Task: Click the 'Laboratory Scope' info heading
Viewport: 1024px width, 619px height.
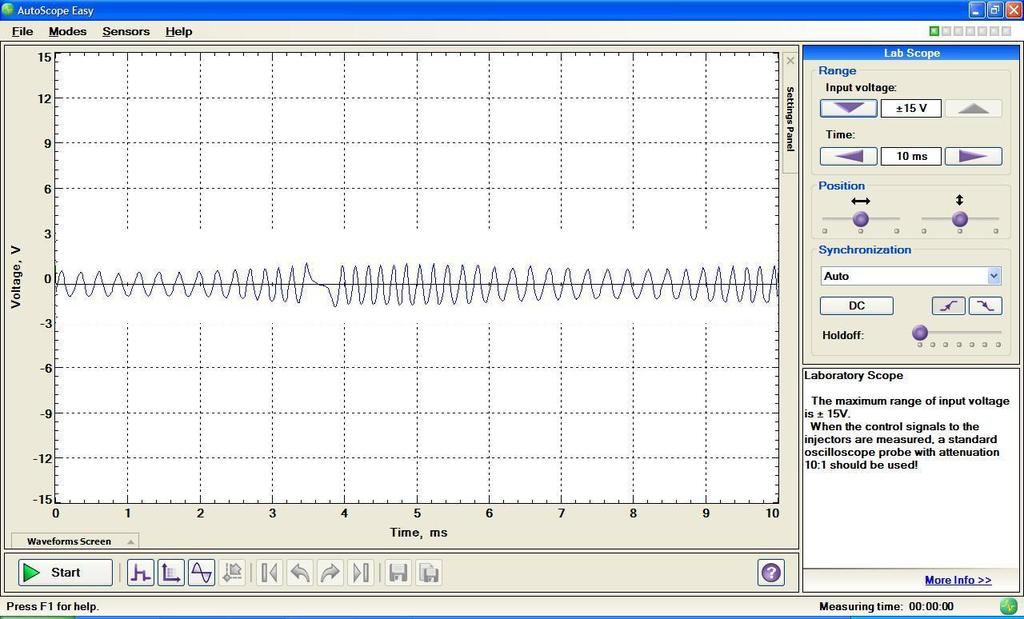Action: click(x=854, y=375)
